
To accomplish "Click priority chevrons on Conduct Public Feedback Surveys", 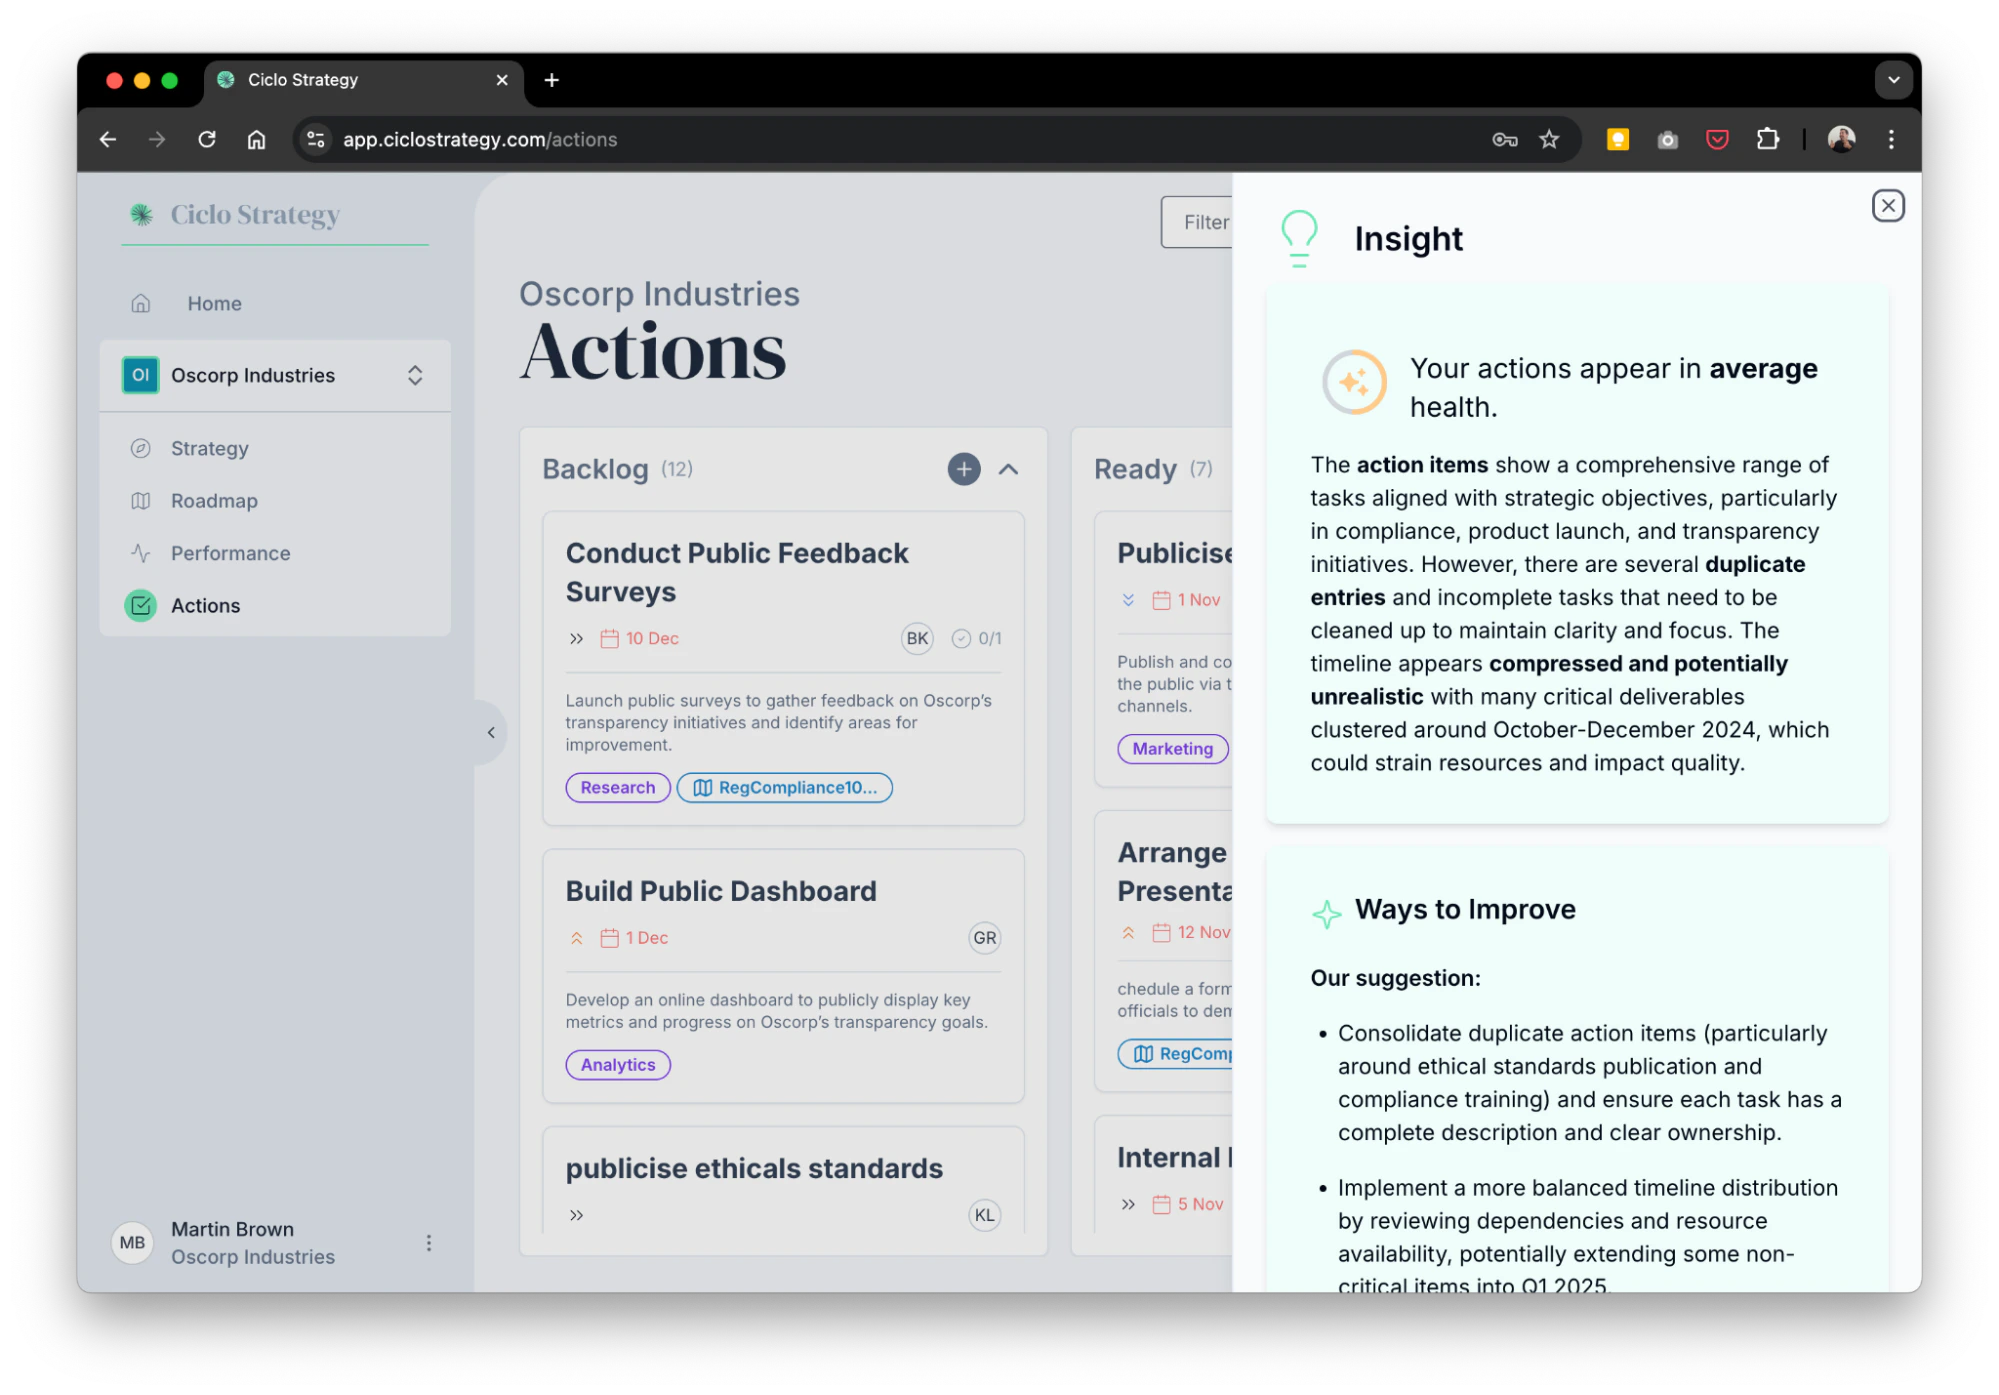I will point(576,638).
